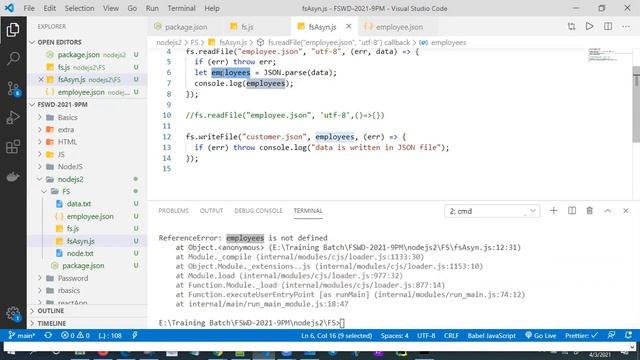Click the editor vertical scrollbar
Viewport: 640px width, 360px height.
(636, 104)
